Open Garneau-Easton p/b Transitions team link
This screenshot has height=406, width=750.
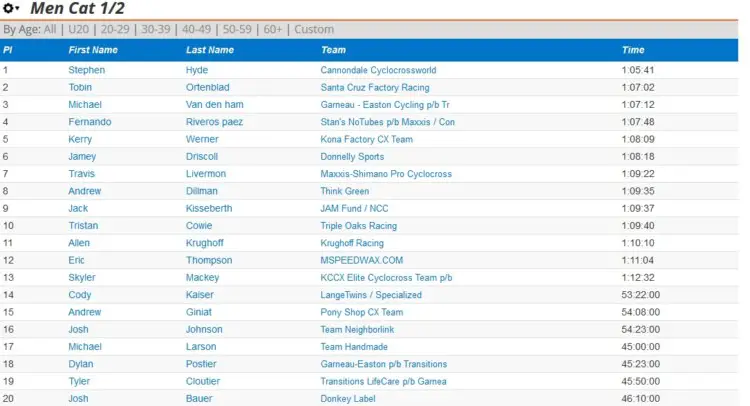point(384,364)
